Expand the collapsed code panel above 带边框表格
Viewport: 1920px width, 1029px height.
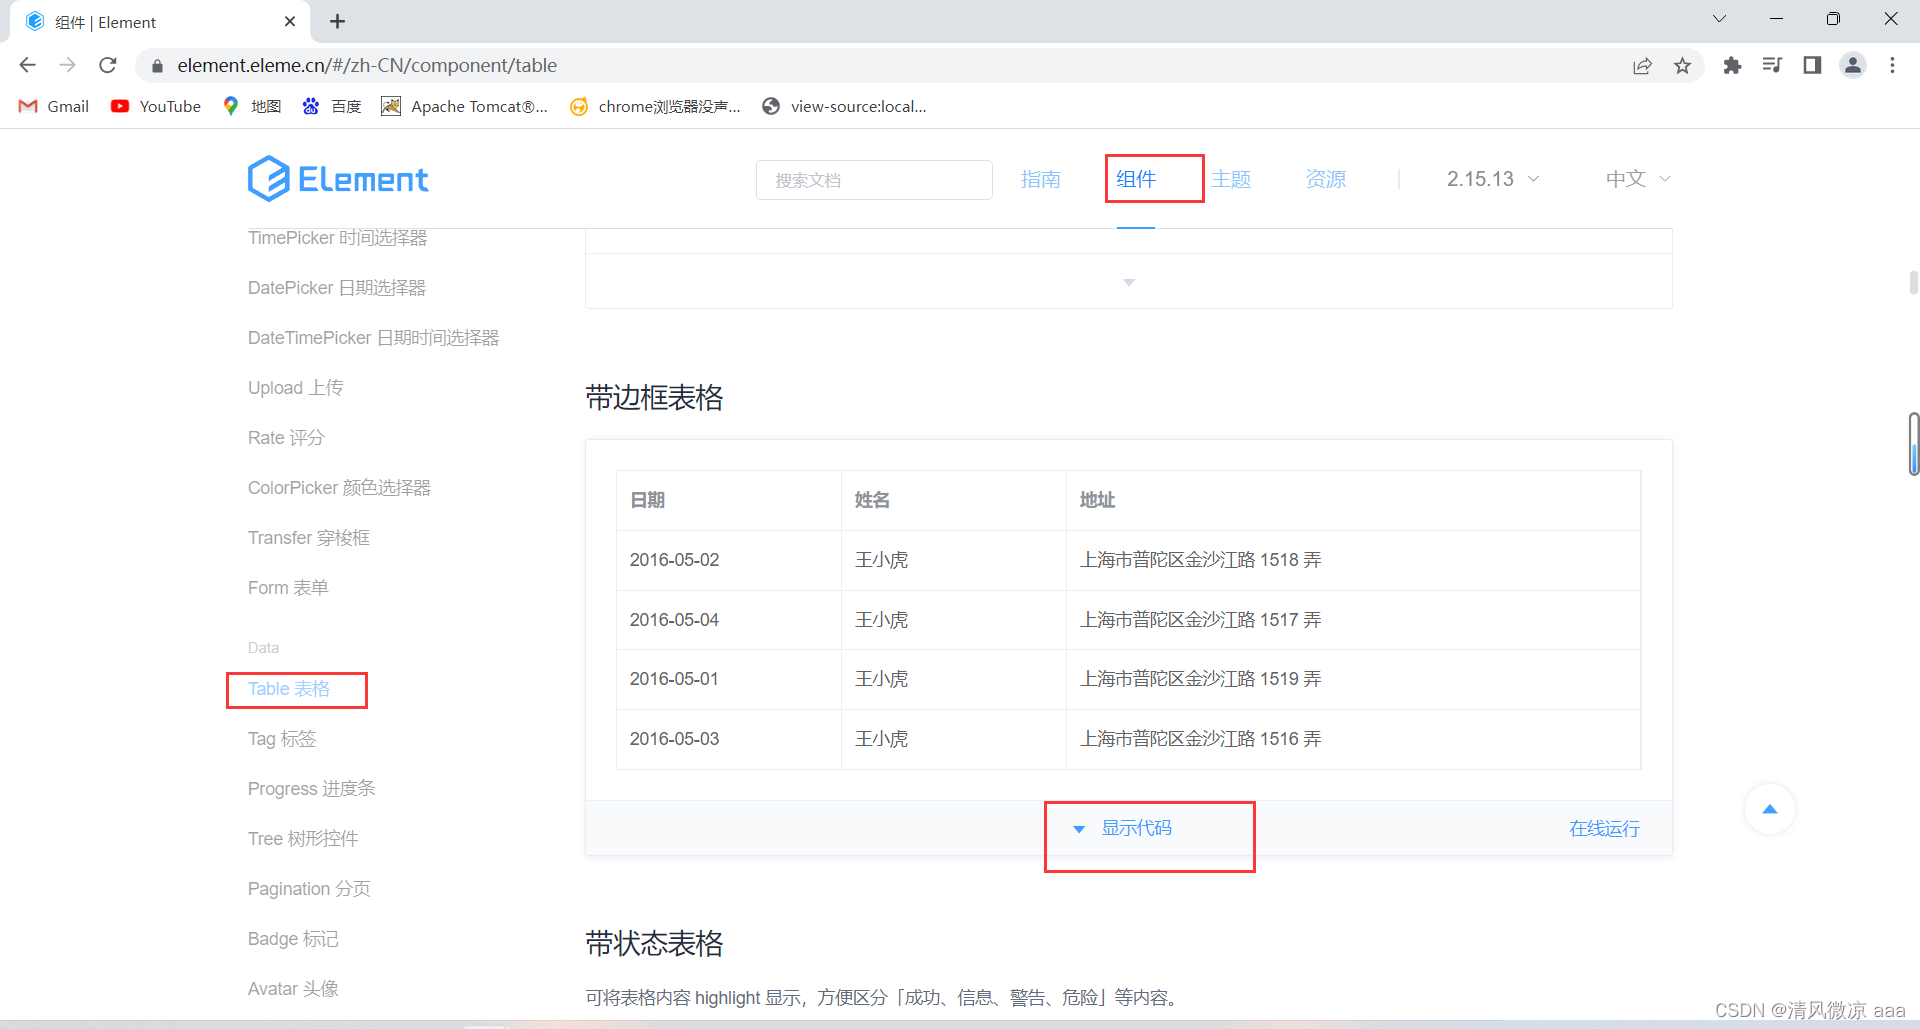(1129, 282)
